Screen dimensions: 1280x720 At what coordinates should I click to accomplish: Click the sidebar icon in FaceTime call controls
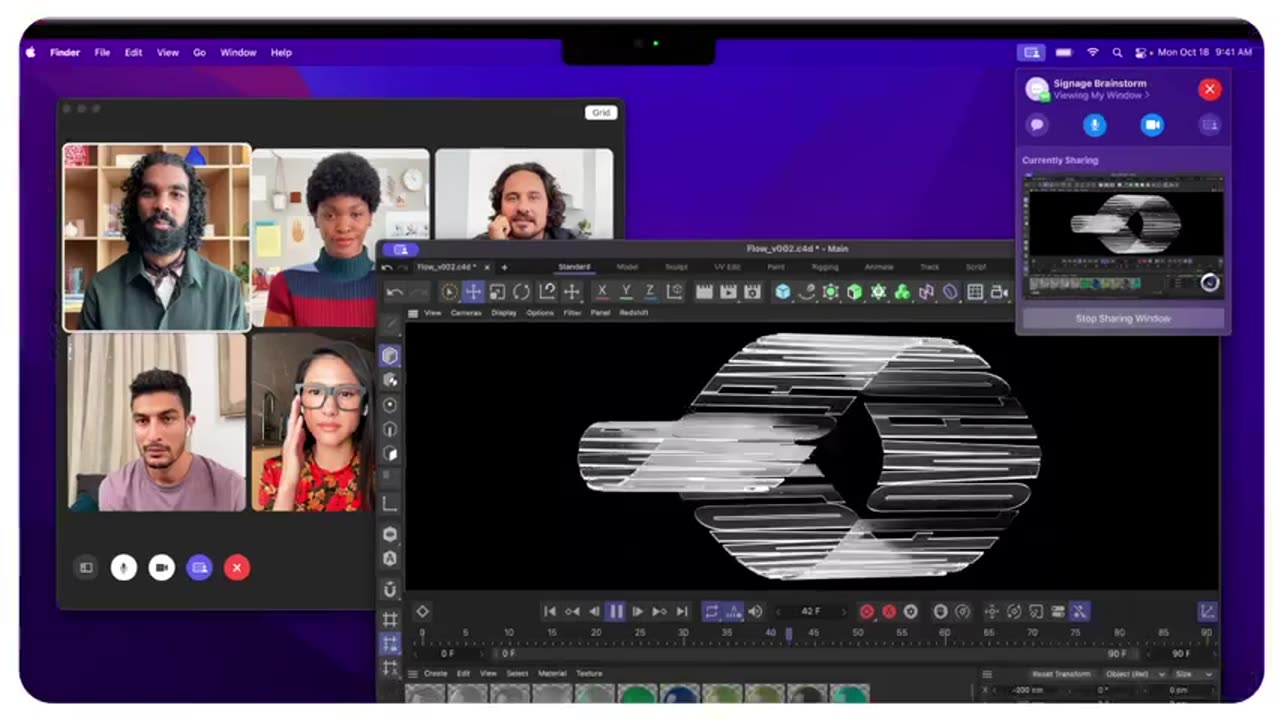86,567
